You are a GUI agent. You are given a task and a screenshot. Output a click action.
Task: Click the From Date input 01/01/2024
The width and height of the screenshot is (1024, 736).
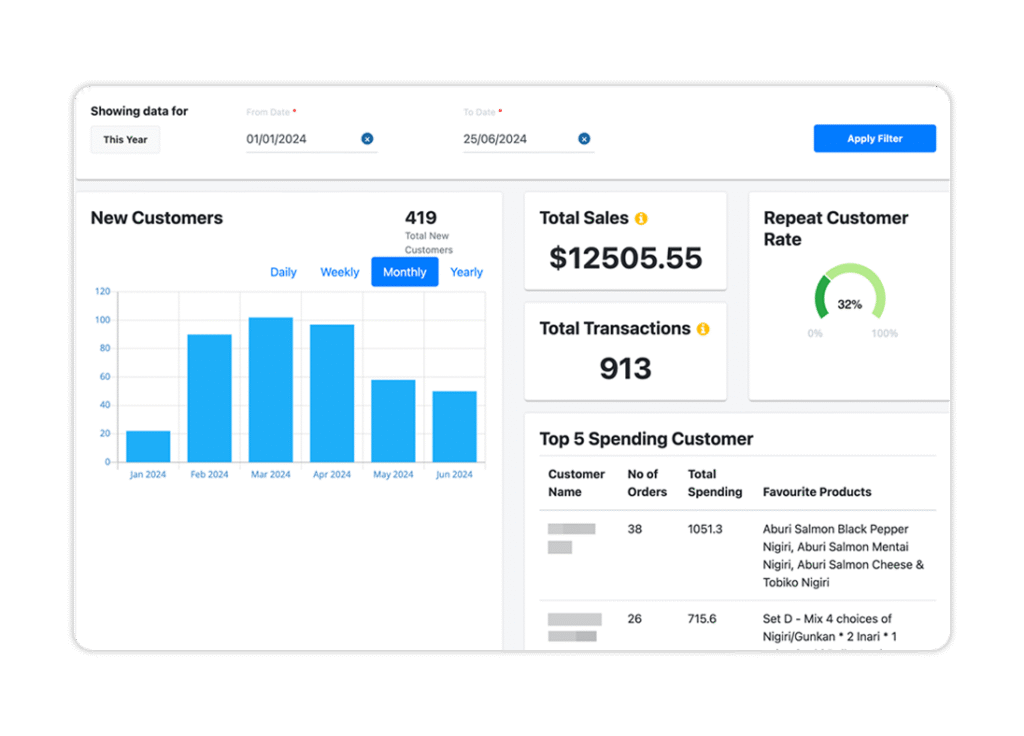(x=300, y=139)
